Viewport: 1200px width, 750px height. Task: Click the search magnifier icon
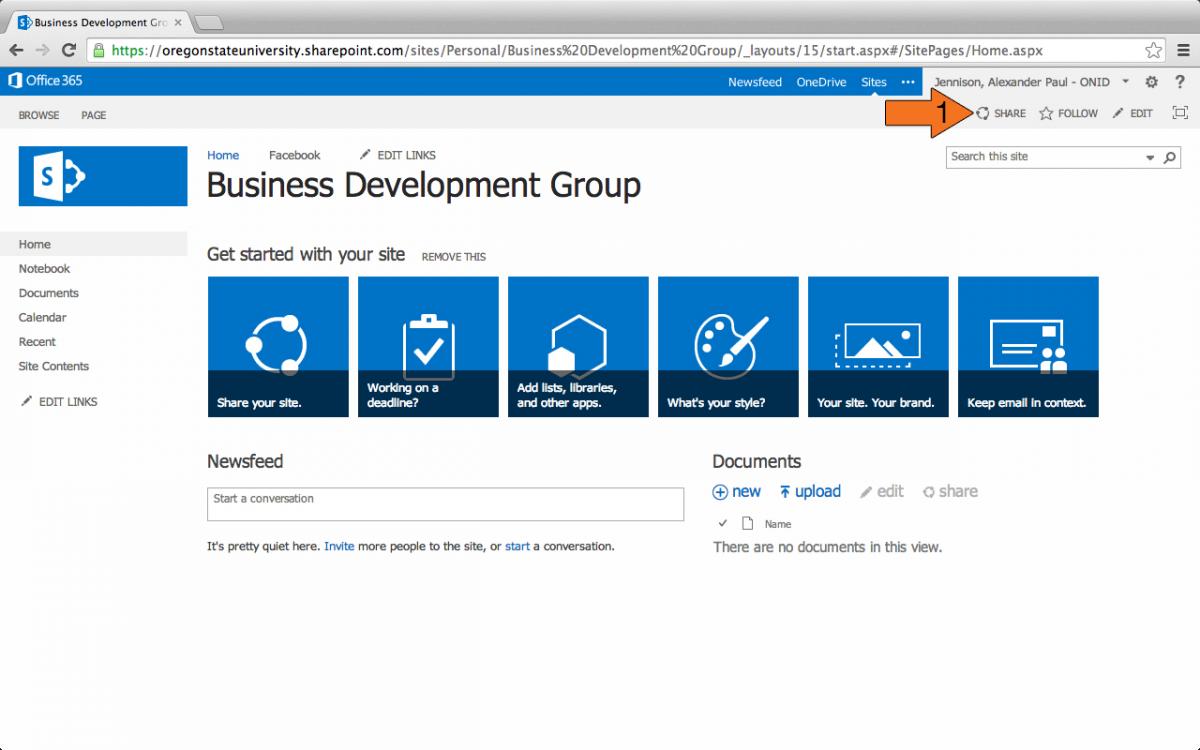1170,157
